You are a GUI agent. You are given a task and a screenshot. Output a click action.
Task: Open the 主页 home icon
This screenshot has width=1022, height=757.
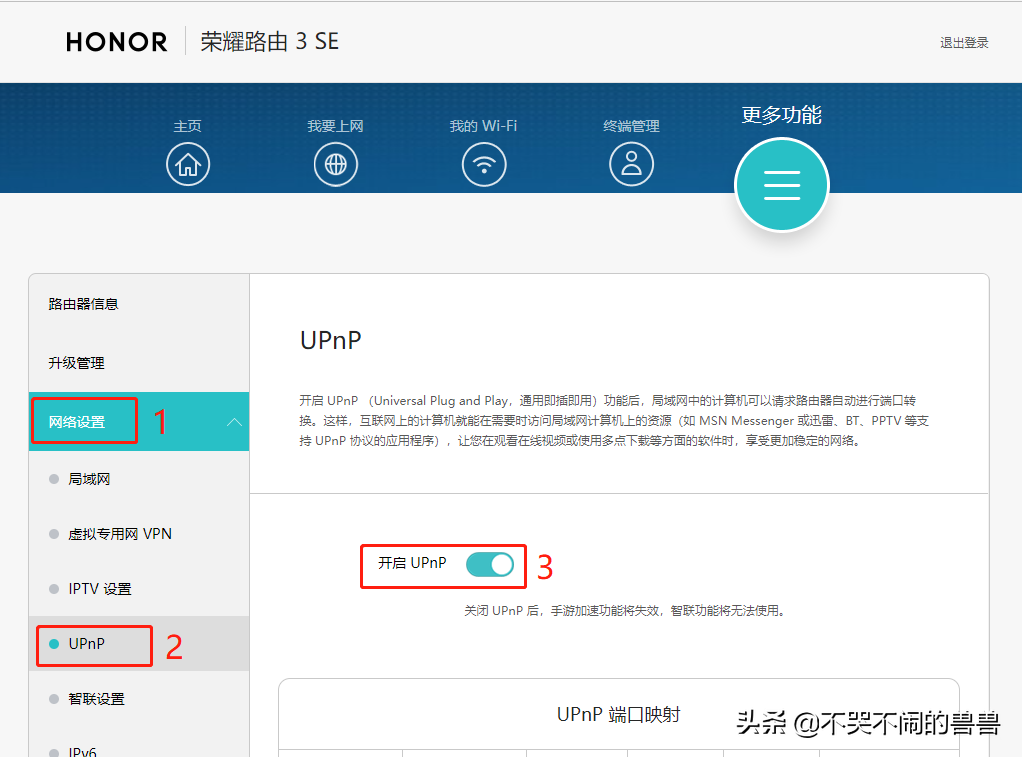(187, 163)
